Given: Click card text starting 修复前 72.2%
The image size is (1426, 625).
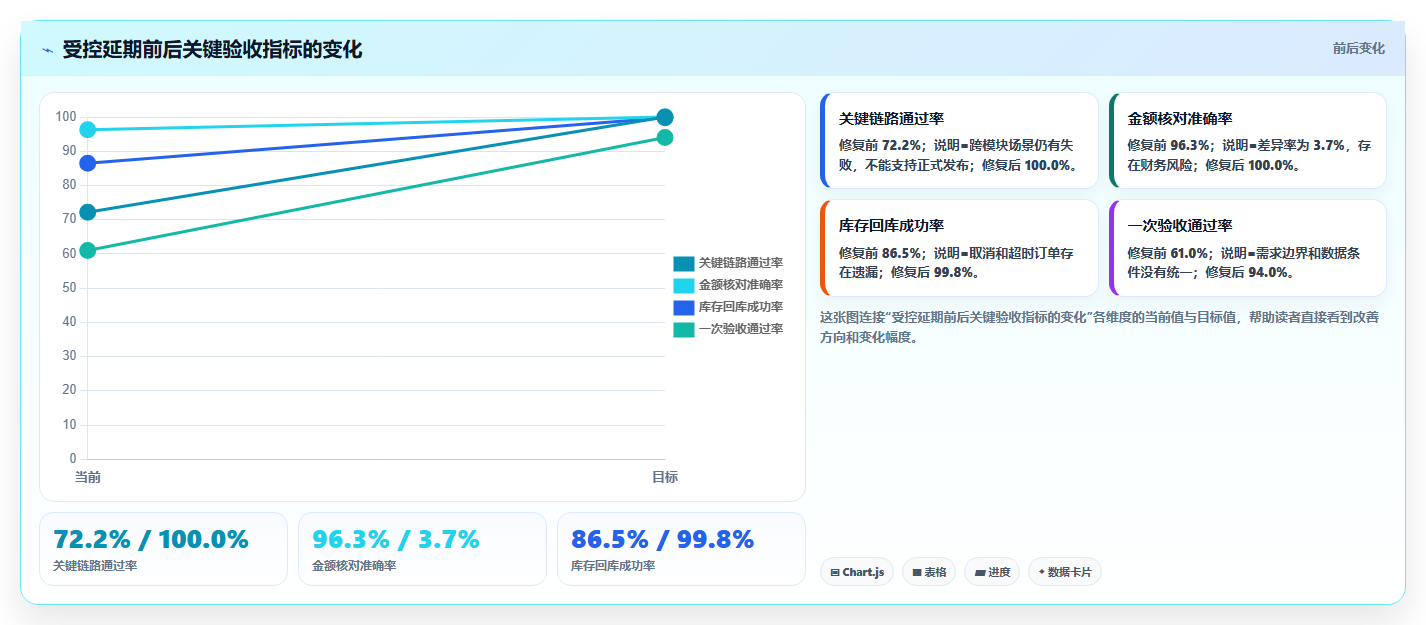Looking at the screenshot, I should (959, 155).
